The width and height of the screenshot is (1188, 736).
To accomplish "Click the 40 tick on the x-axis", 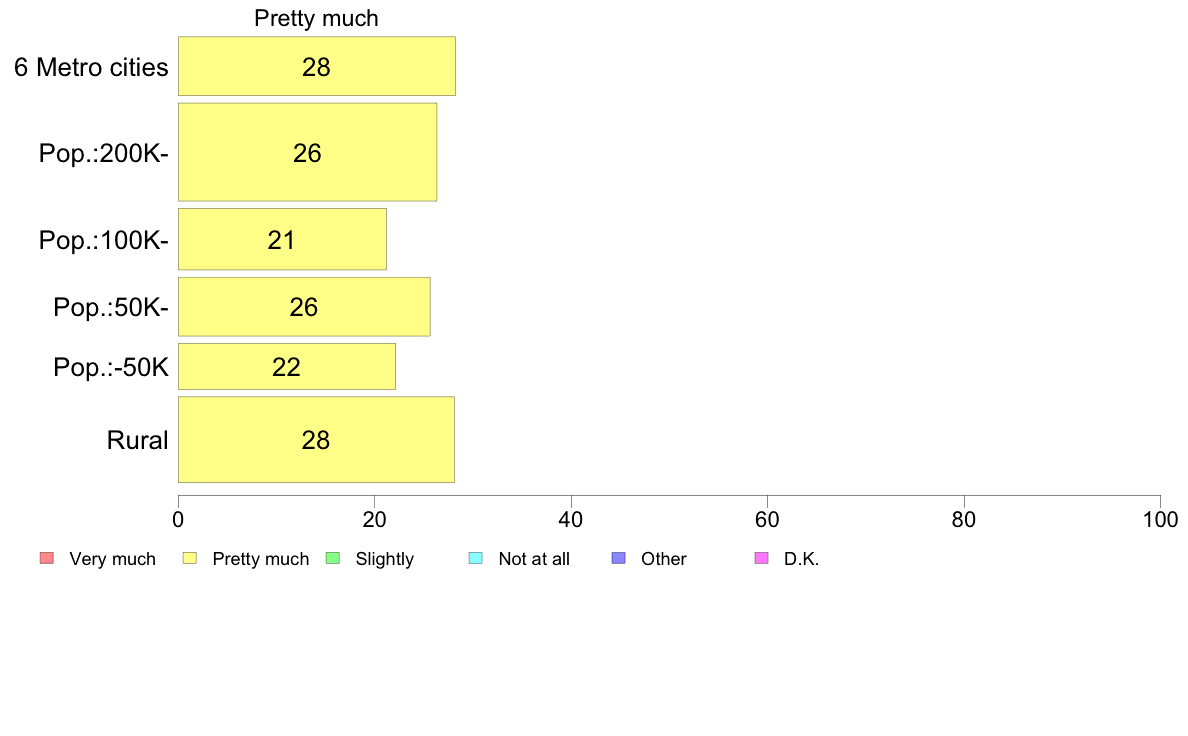I will 571,519.
